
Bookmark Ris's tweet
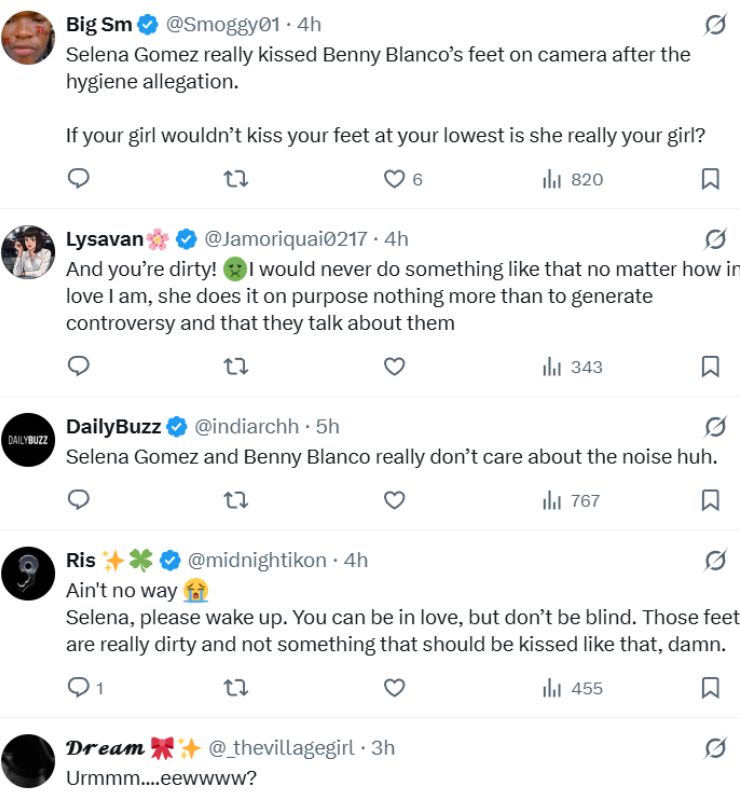tap(711, 687)
